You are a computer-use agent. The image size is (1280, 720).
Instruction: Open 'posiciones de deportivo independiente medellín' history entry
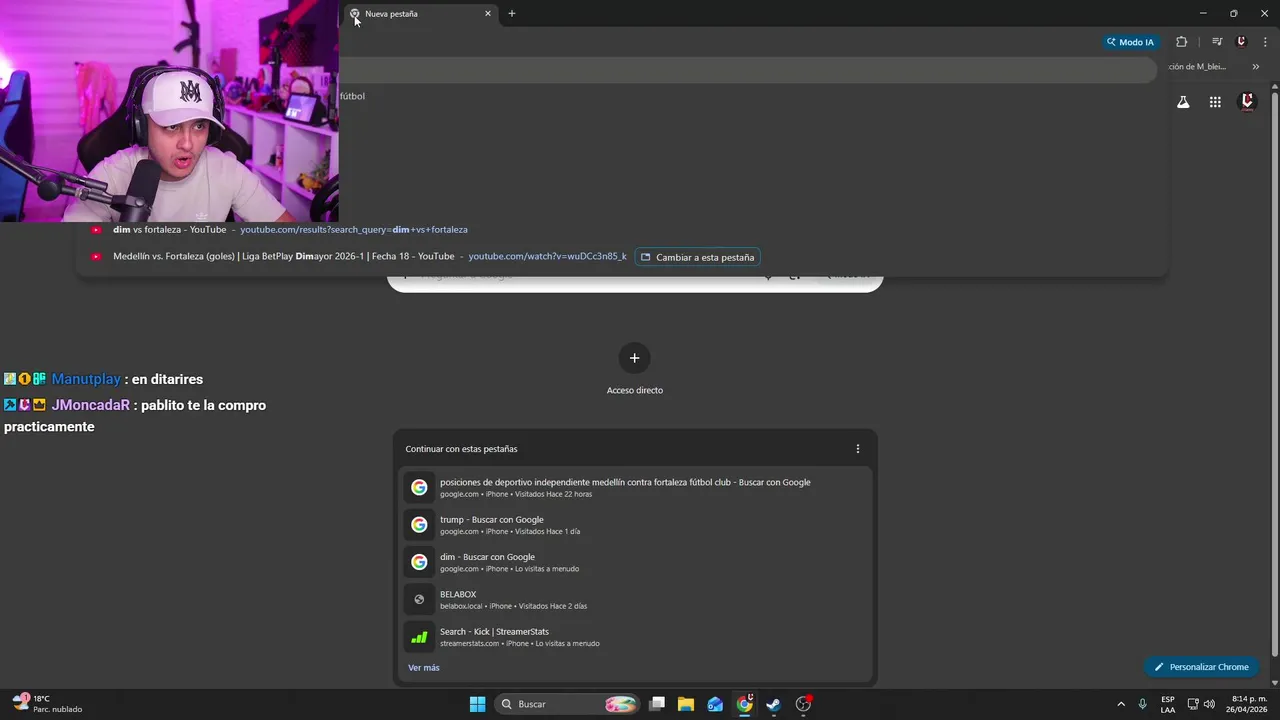pyautogui.click(x=635, y=487)
